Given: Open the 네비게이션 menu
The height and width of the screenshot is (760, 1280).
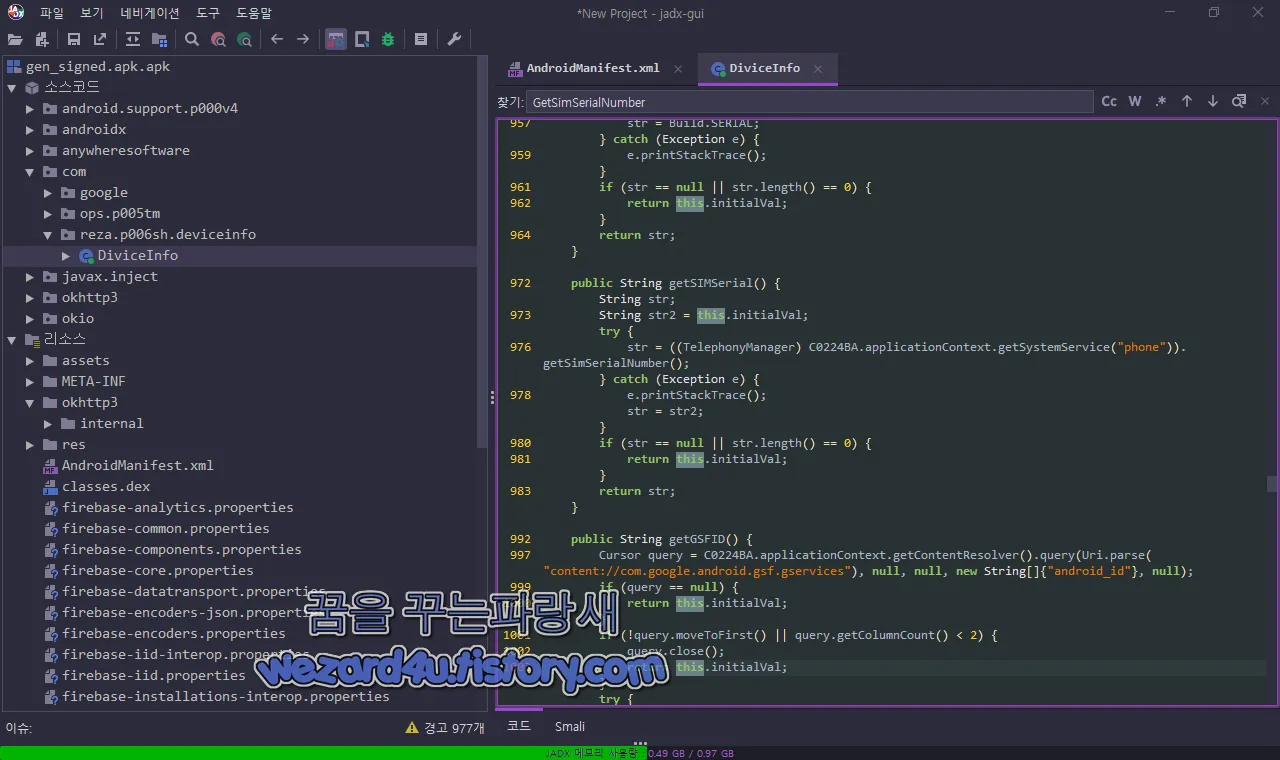Looking at the screenshot, I should 150,13.
